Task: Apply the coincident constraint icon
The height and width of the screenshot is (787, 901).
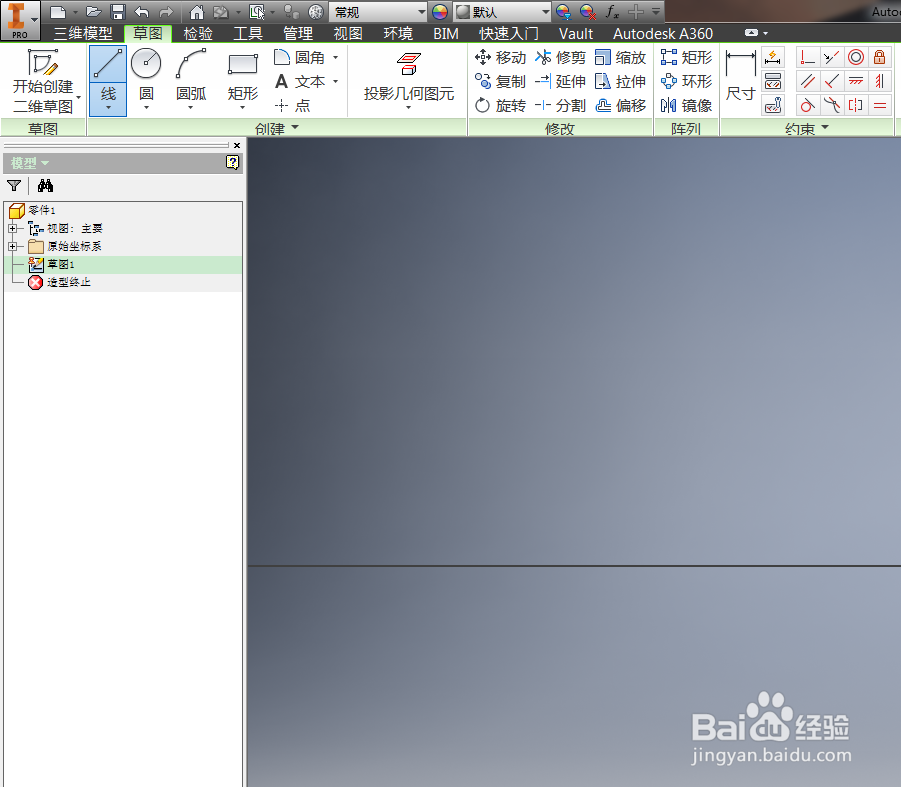Action: click(808, 57)
